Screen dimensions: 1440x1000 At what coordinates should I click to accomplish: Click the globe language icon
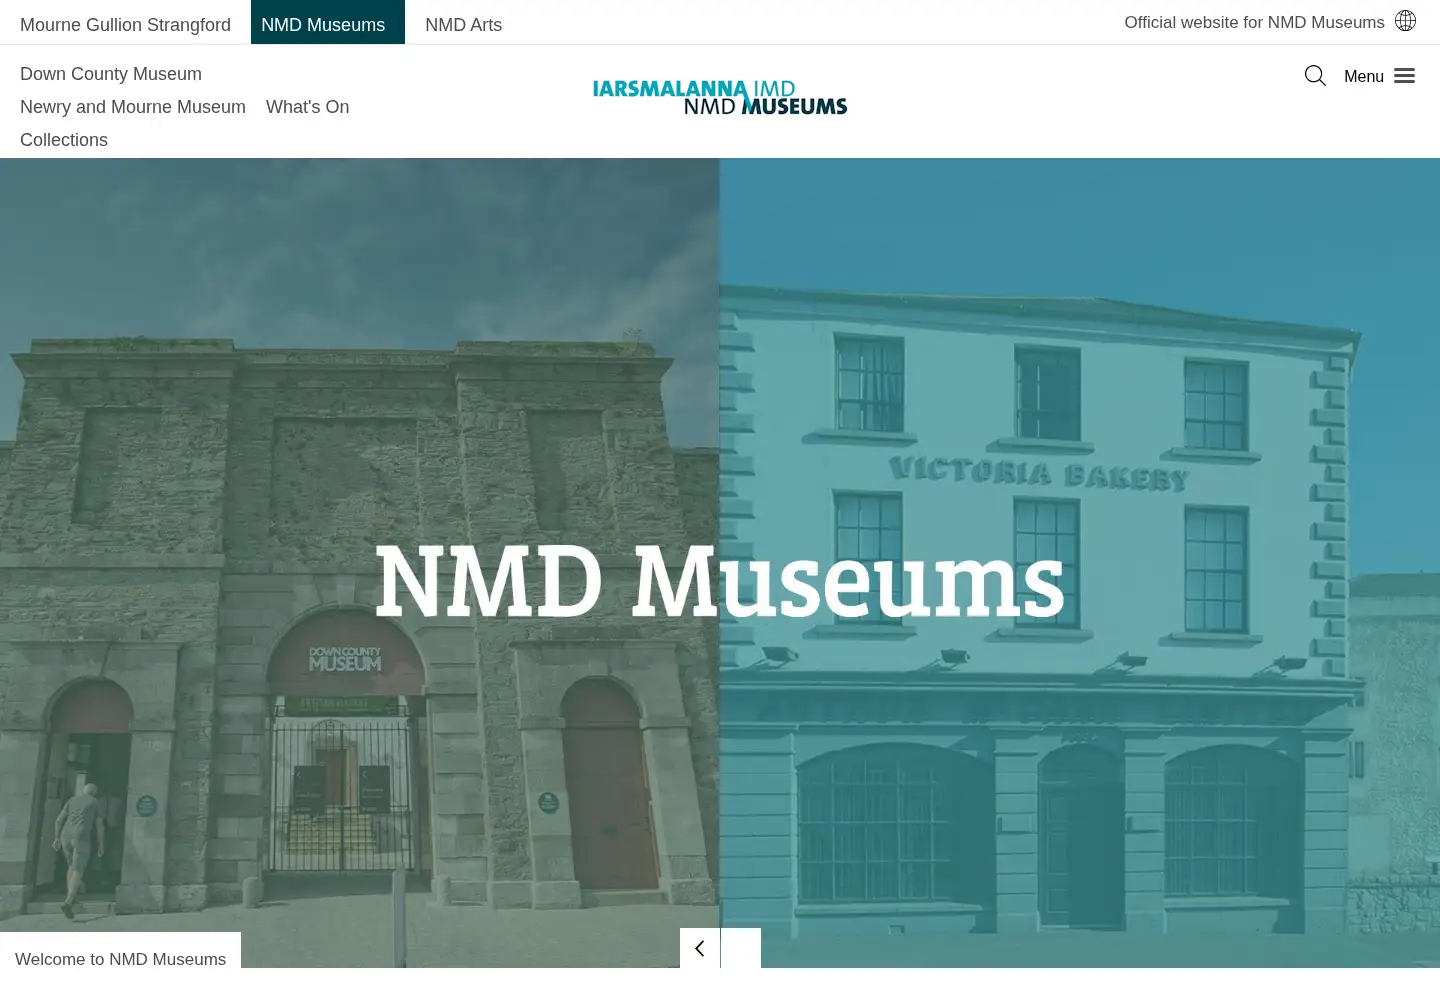1405,21
